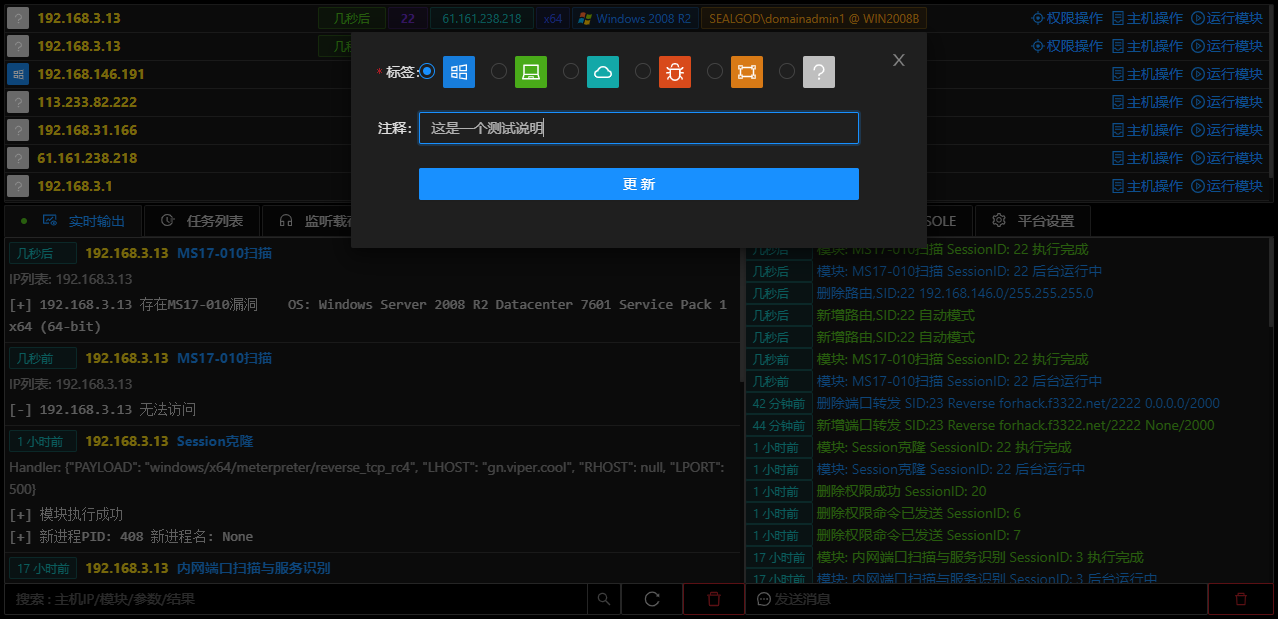Choose the teal cloud tag icon

(603, 71)
